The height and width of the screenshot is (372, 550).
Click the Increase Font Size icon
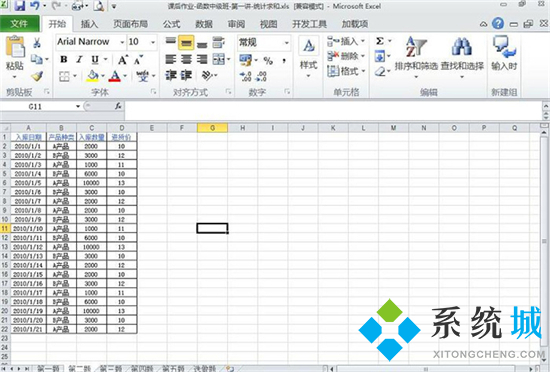[123, 60]
